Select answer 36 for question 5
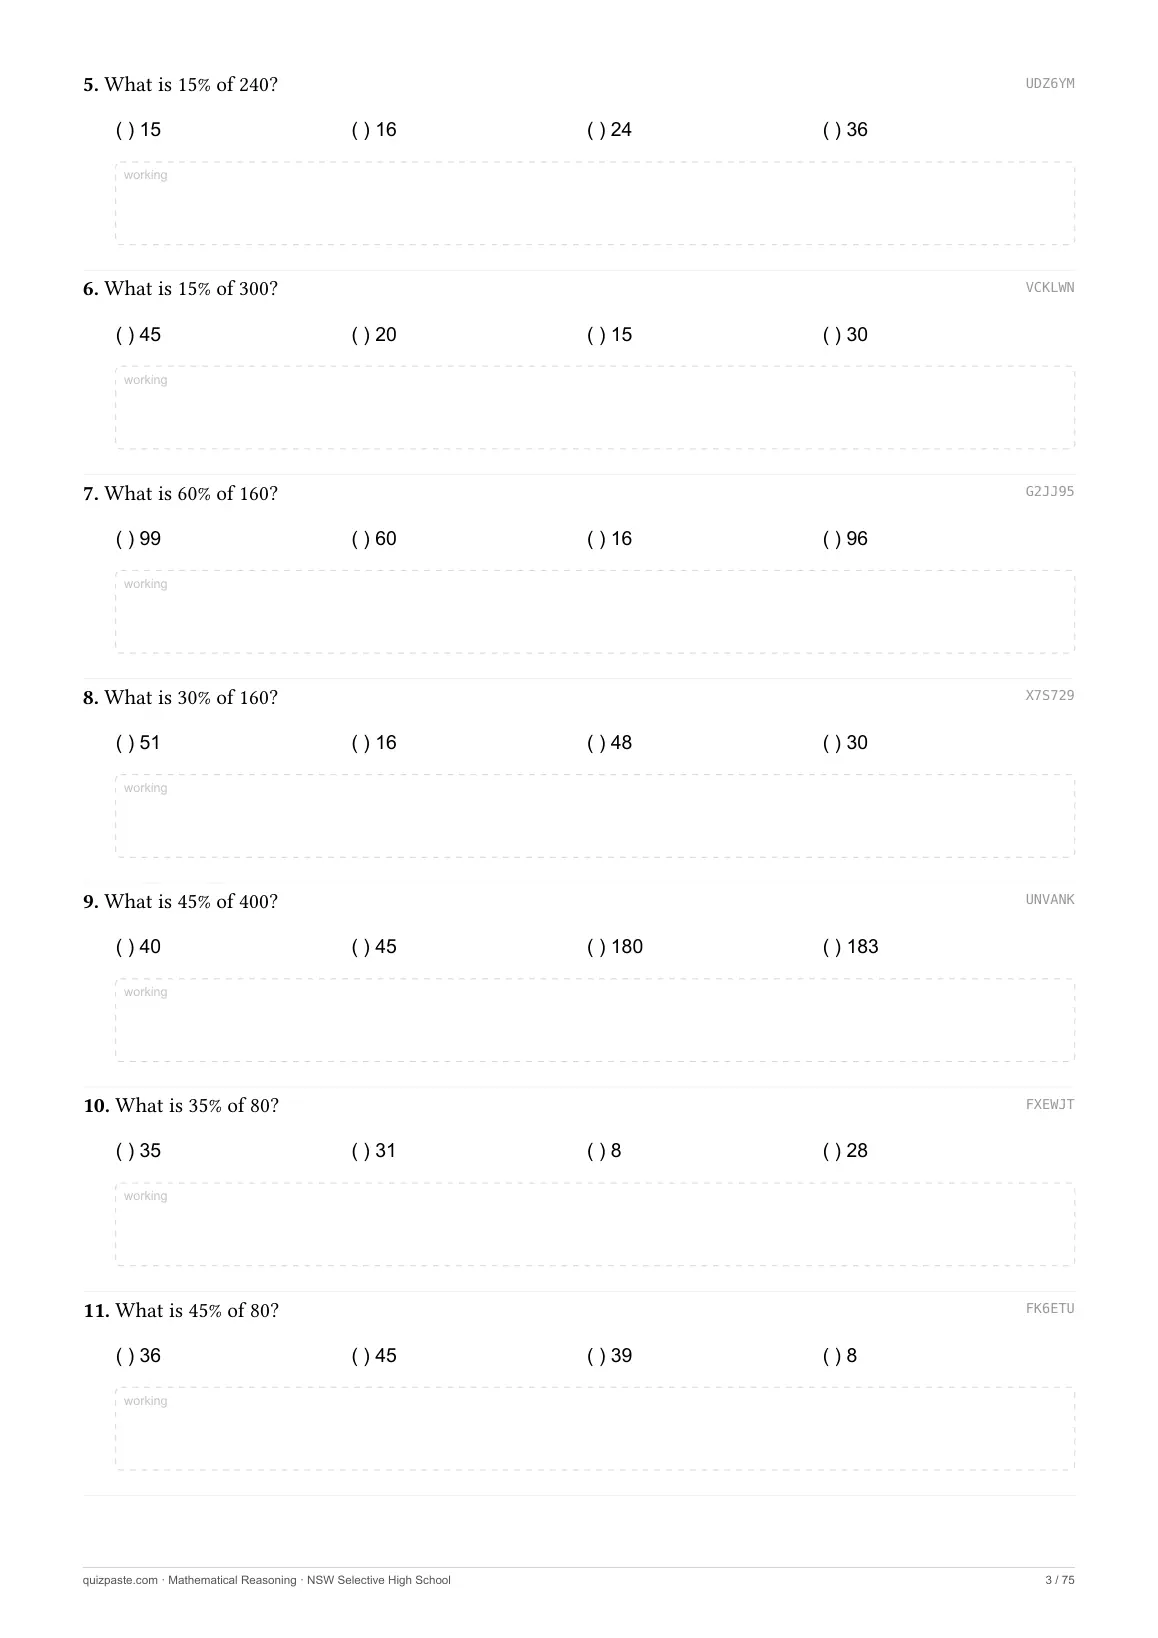This screenshot has height=1638, width=1158. coord(845,130)
